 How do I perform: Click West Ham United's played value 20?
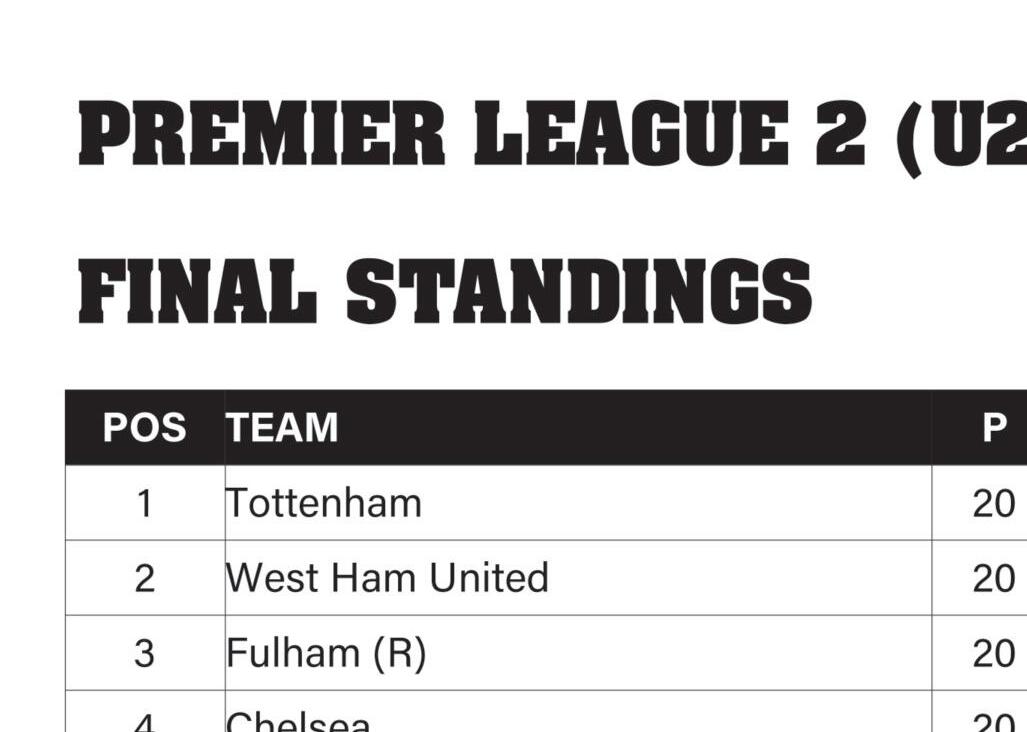tap(994, 579)
